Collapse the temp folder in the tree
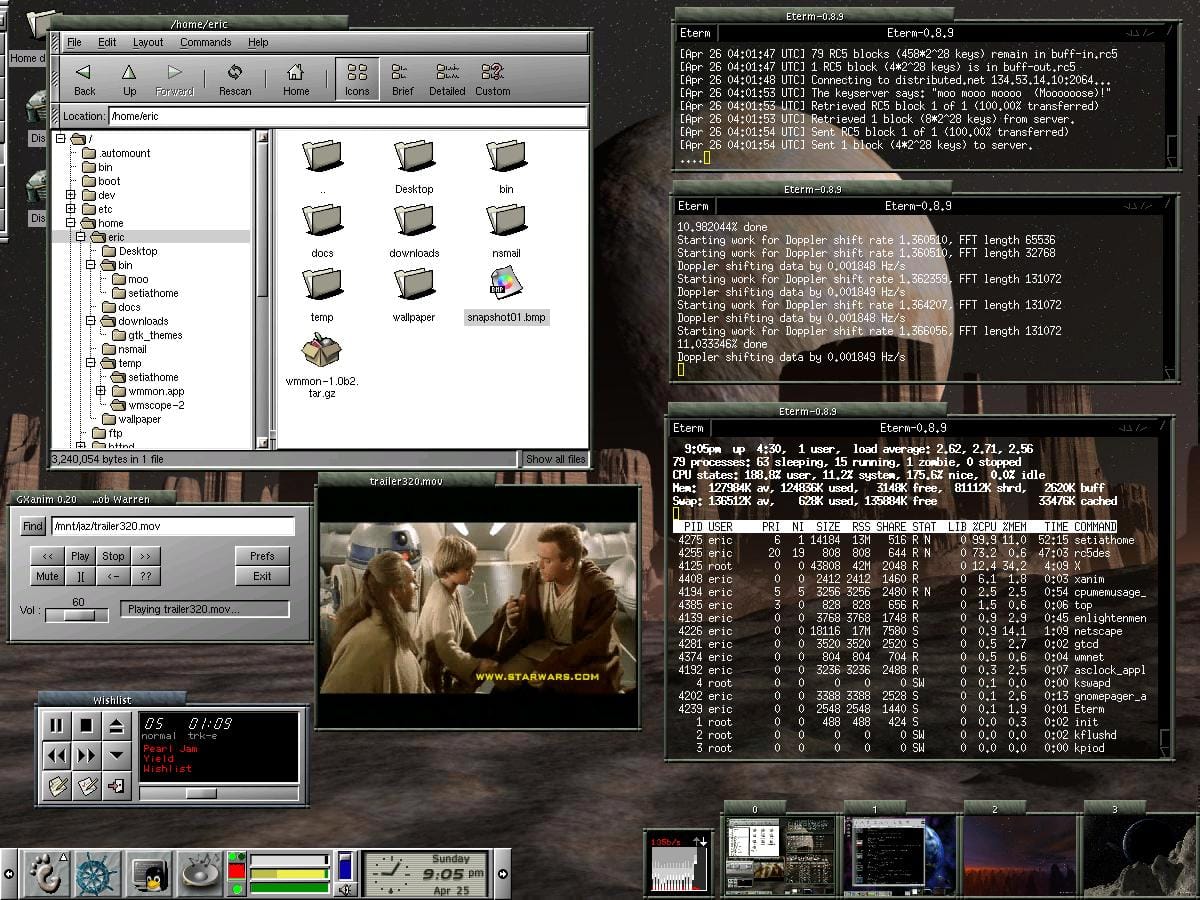This screenshot has width=1200, height=900. [91, 363]
